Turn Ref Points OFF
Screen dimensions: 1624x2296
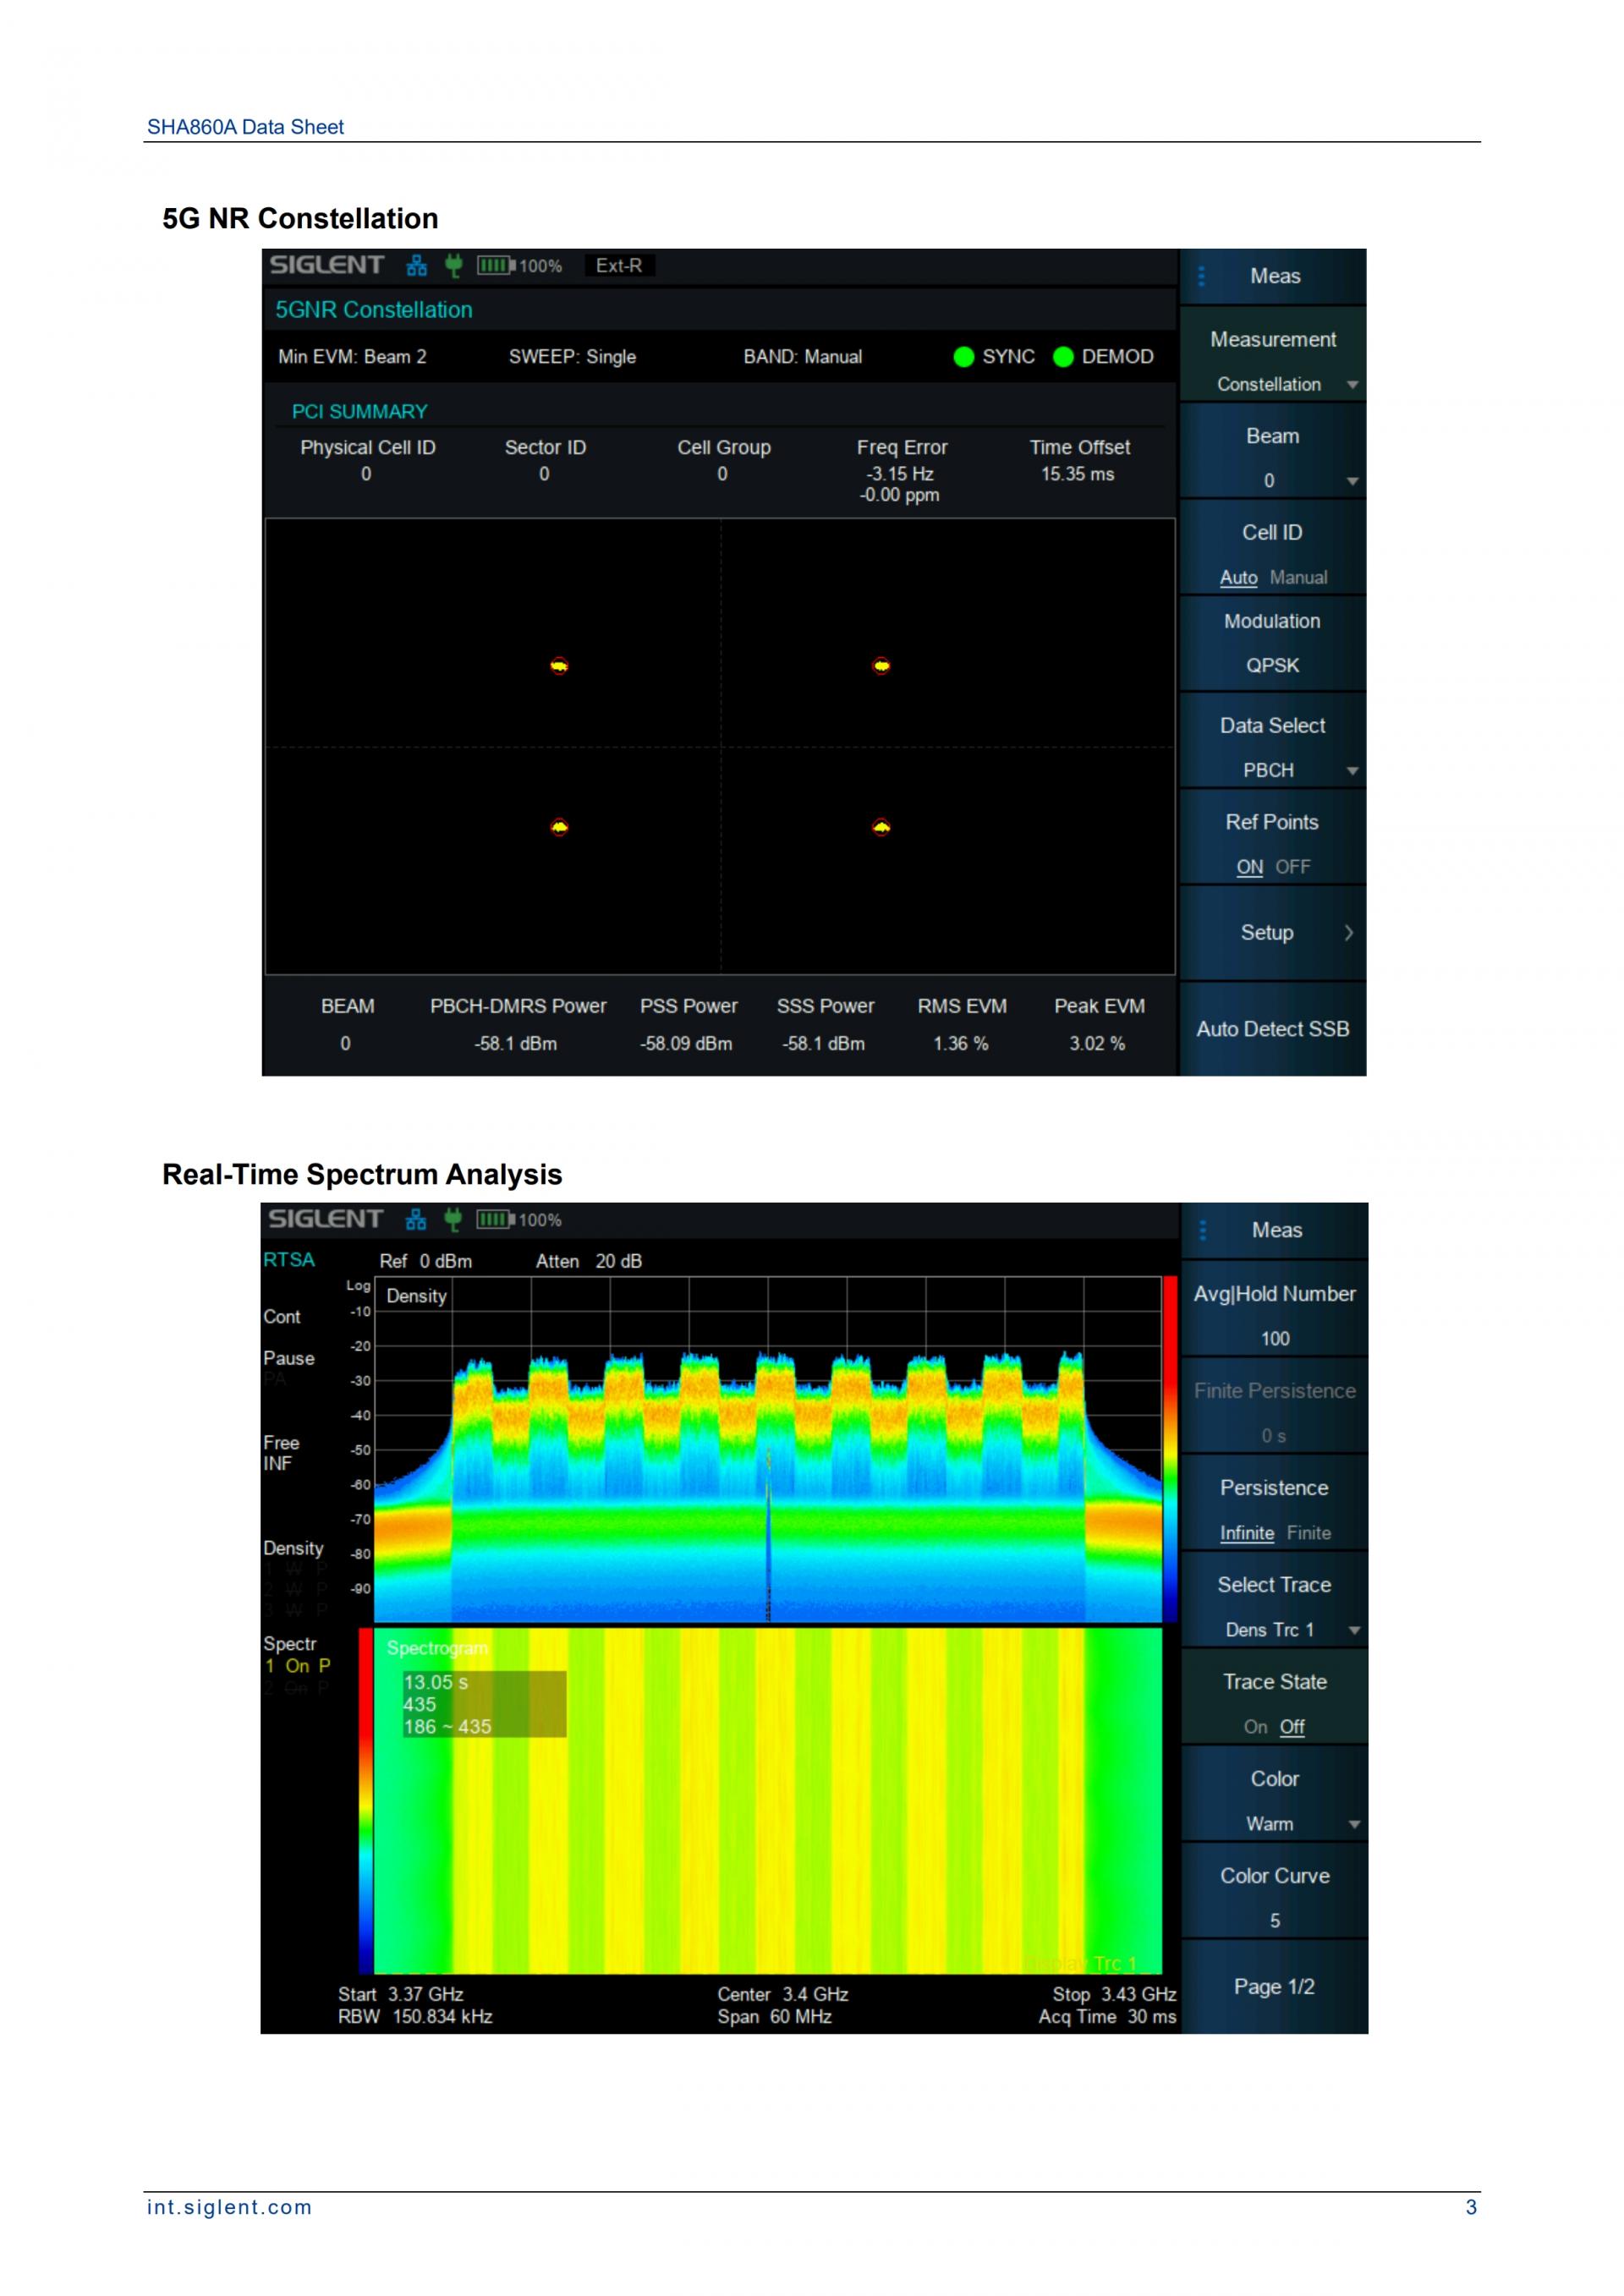coord(1292,867)
